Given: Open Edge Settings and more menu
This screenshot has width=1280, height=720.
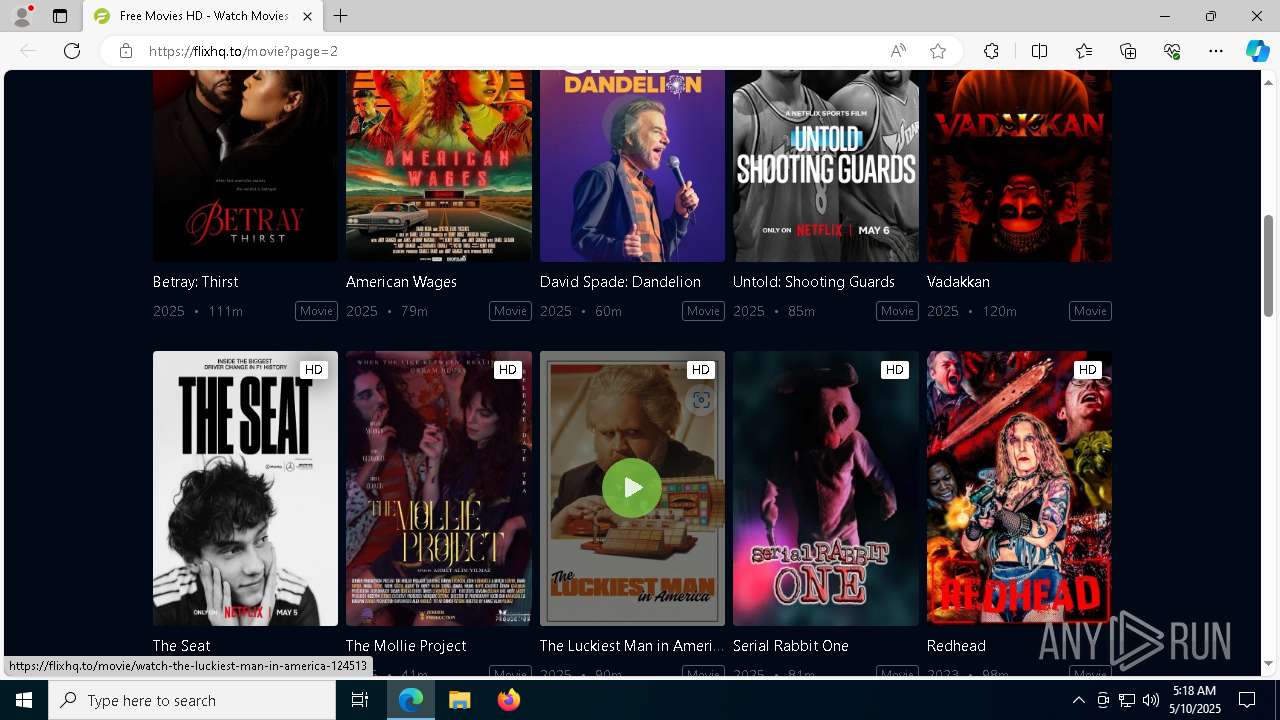Looking at the screenshot, I should click(1216, 51).
